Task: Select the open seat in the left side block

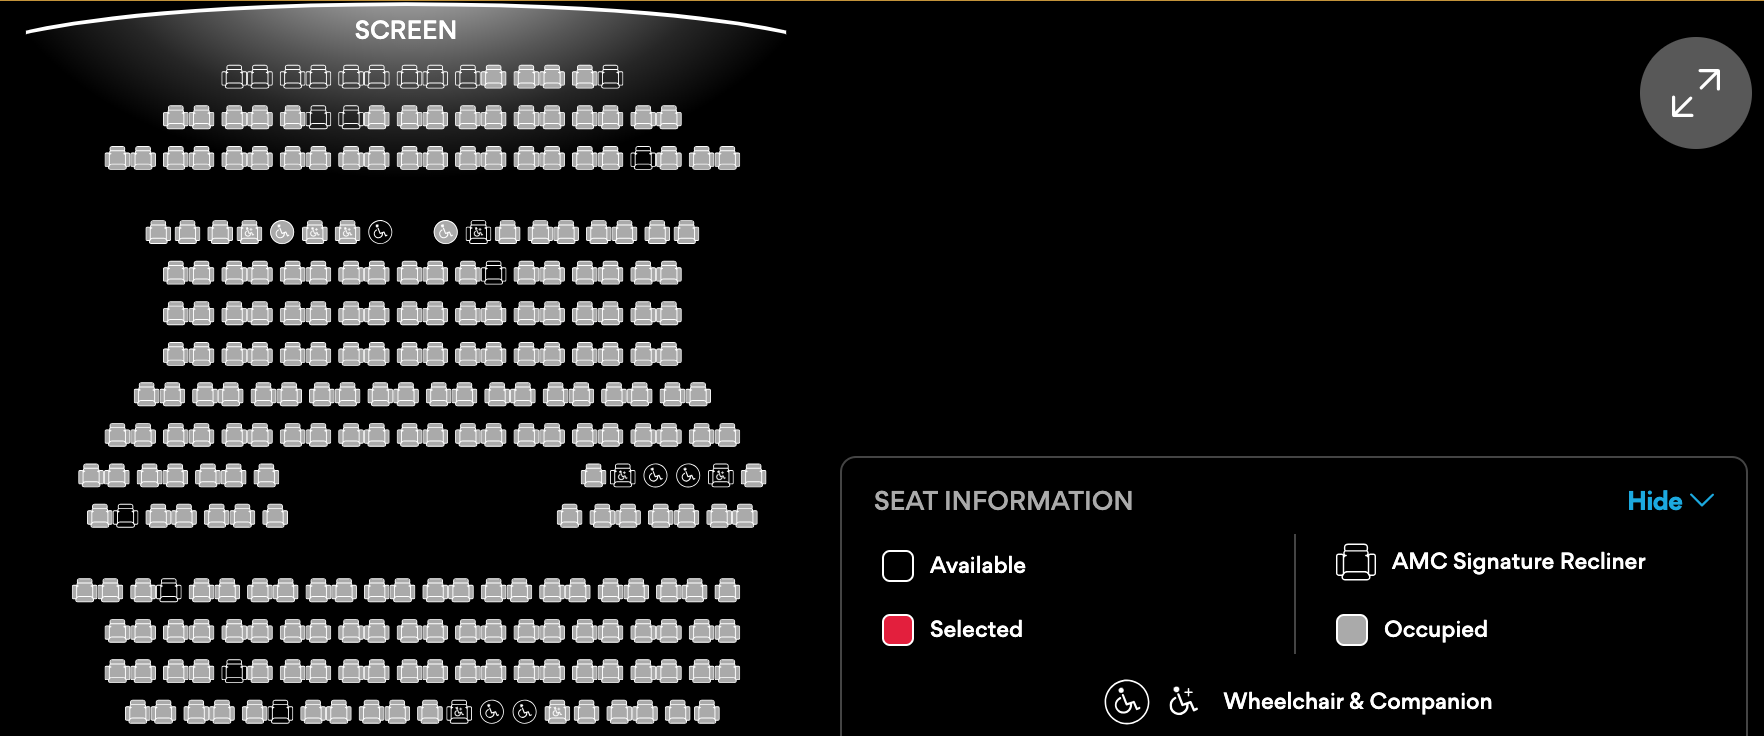Action: click(126, 516)
